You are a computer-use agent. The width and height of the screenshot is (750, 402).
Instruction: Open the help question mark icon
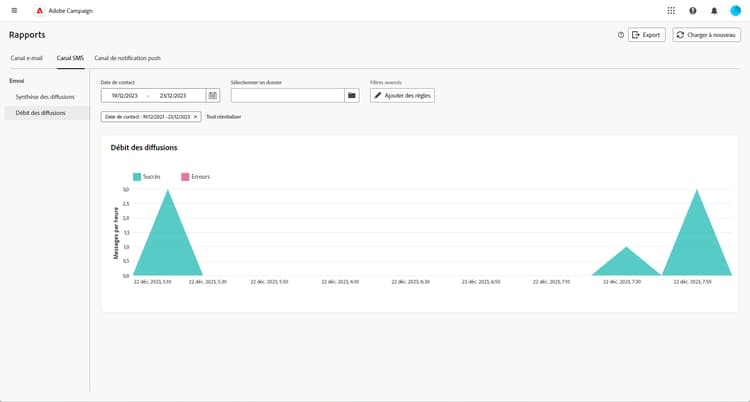tap(693, 11)
